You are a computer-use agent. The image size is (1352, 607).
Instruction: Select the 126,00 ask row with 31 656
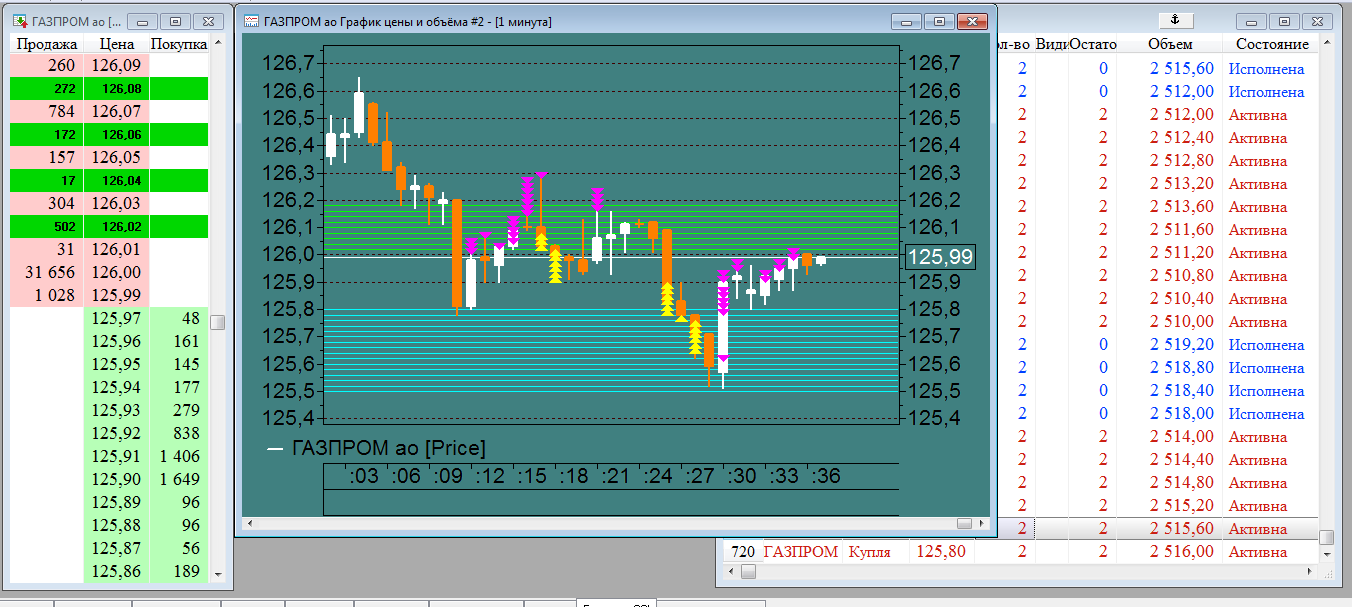(x=109, y=273)
